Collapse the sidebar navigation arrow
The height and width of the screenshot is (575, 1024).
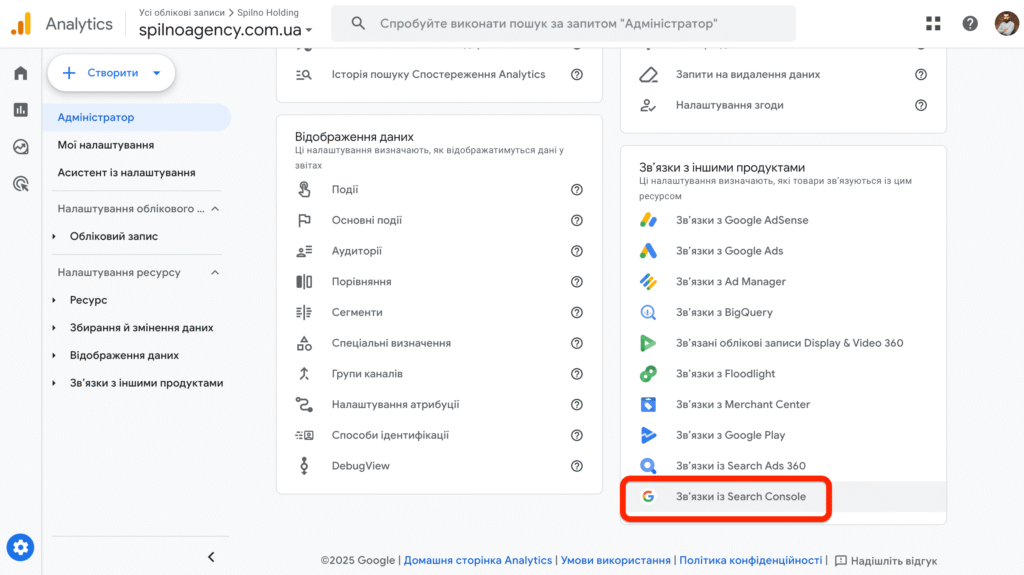click(x=211, y=557)
